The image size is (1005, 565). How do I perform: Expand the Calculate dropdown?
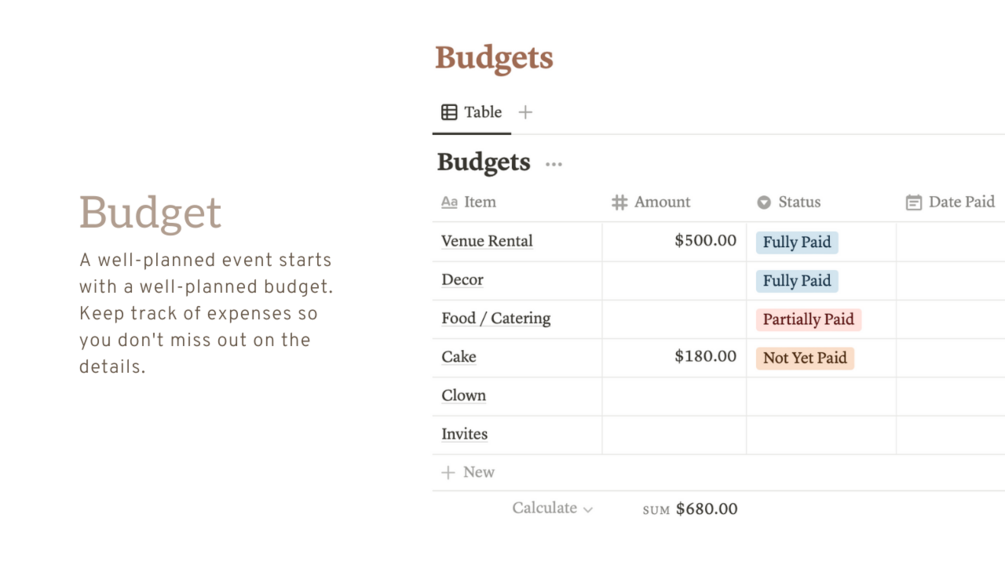coord(552,508)
